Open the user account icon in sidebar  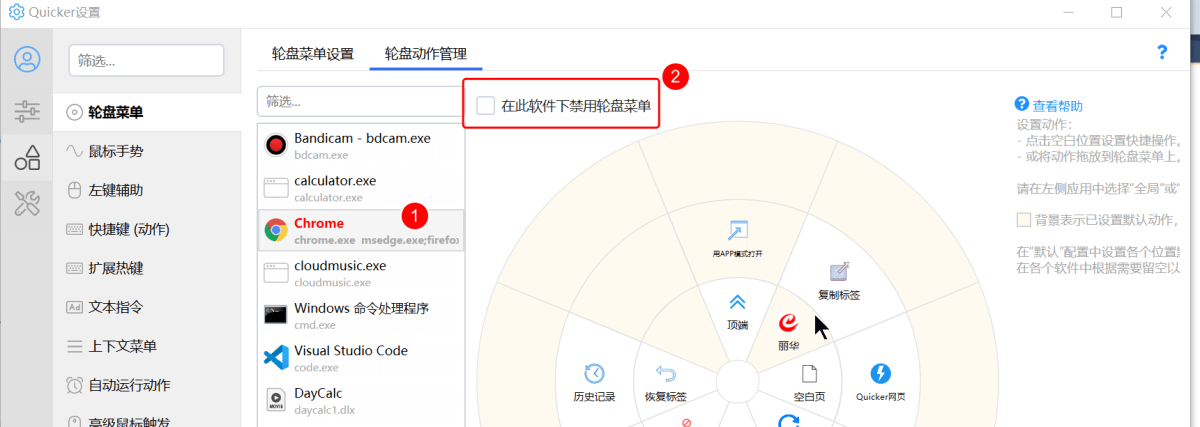[x=27, y=59]
